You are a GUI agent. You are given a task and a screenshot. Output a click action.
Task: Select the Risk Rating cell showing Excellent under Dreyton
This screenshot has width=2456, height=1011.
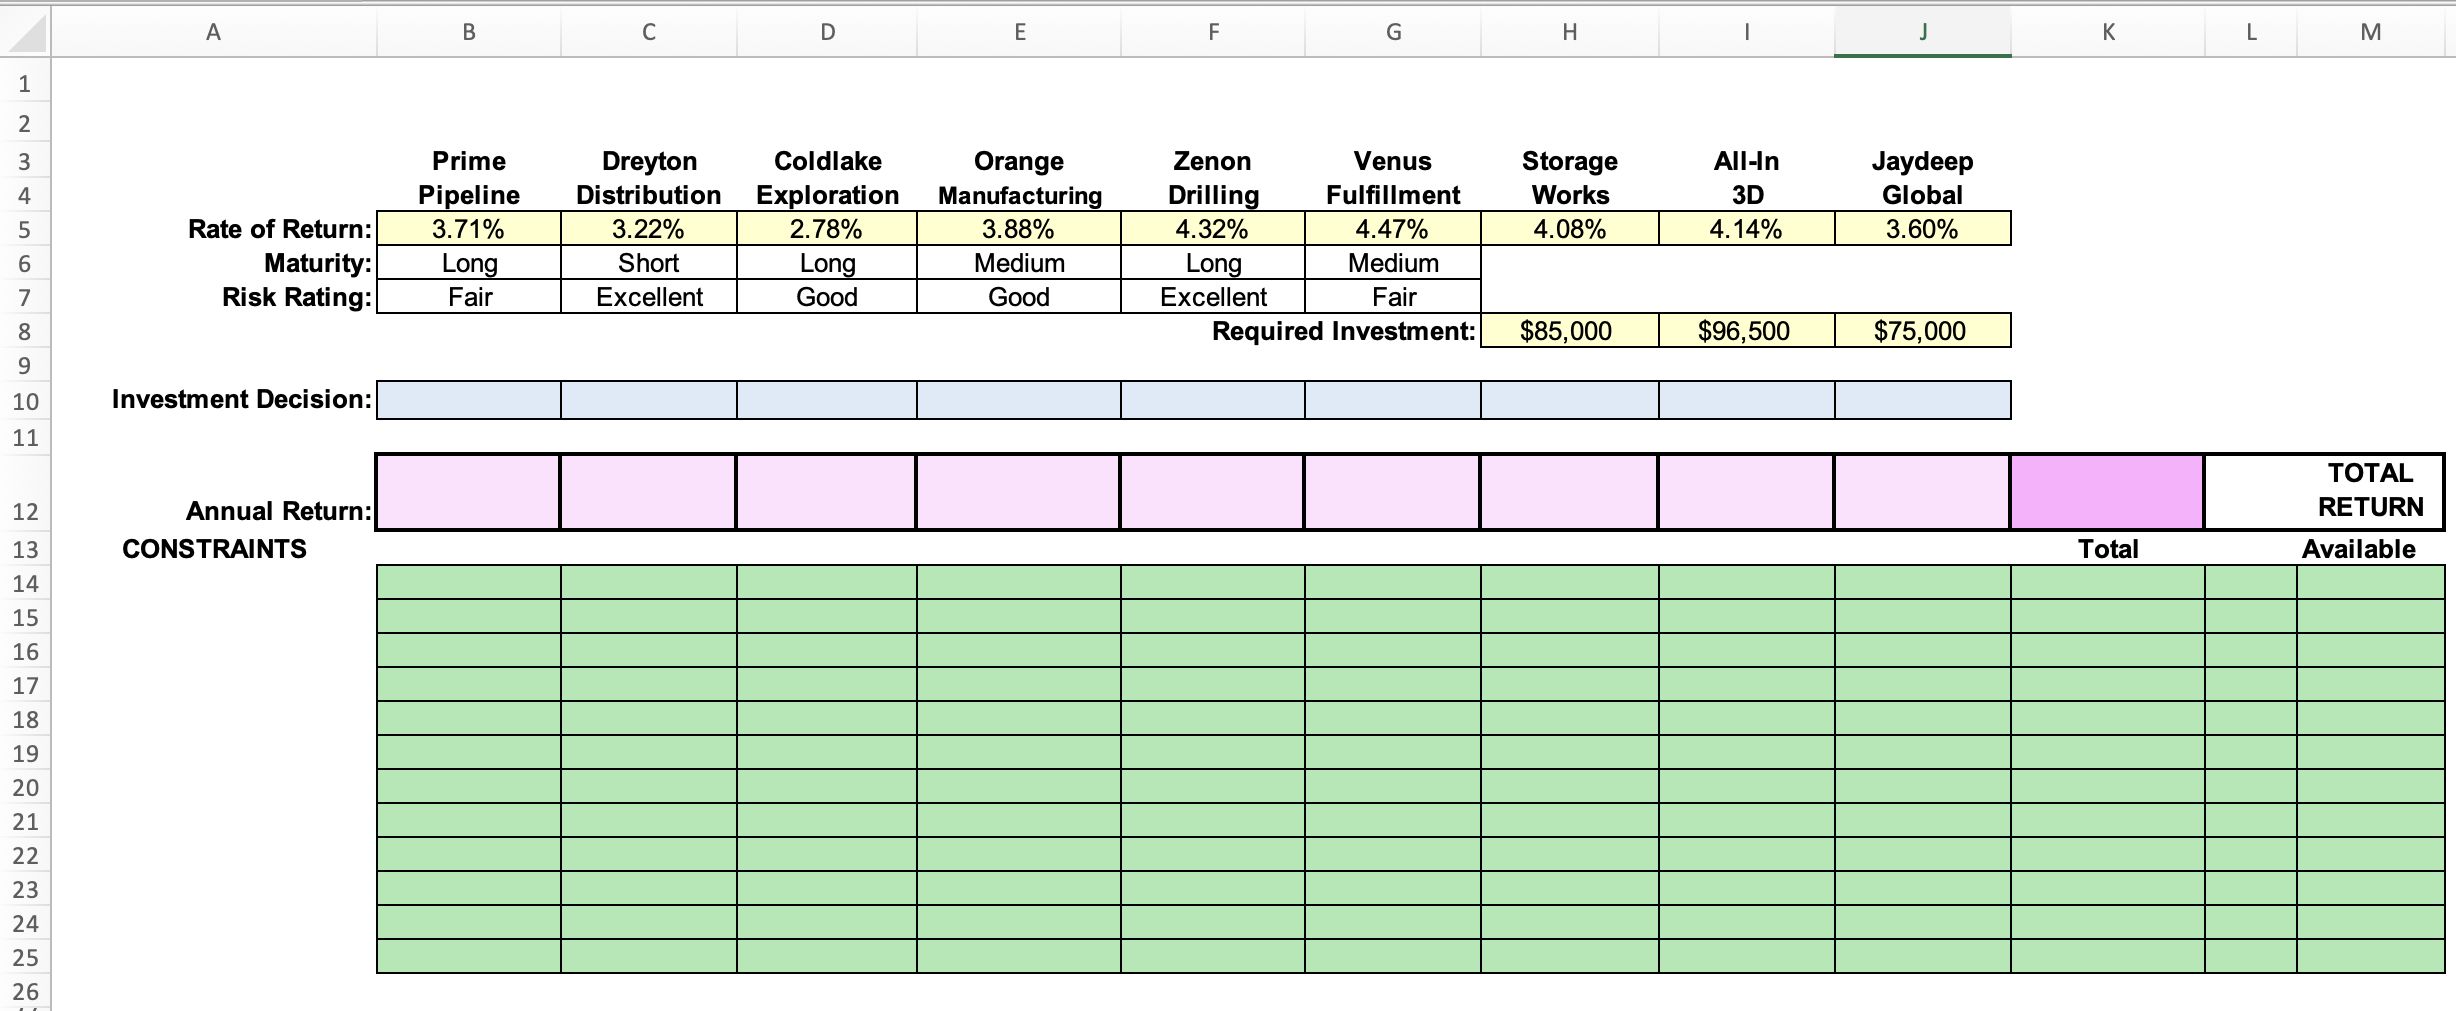[x=648, y=297]
